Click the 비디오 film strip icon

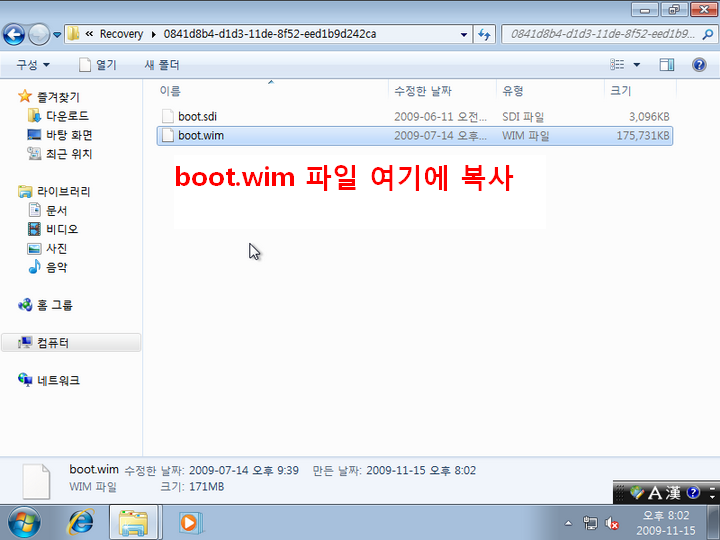coord(34,229)
